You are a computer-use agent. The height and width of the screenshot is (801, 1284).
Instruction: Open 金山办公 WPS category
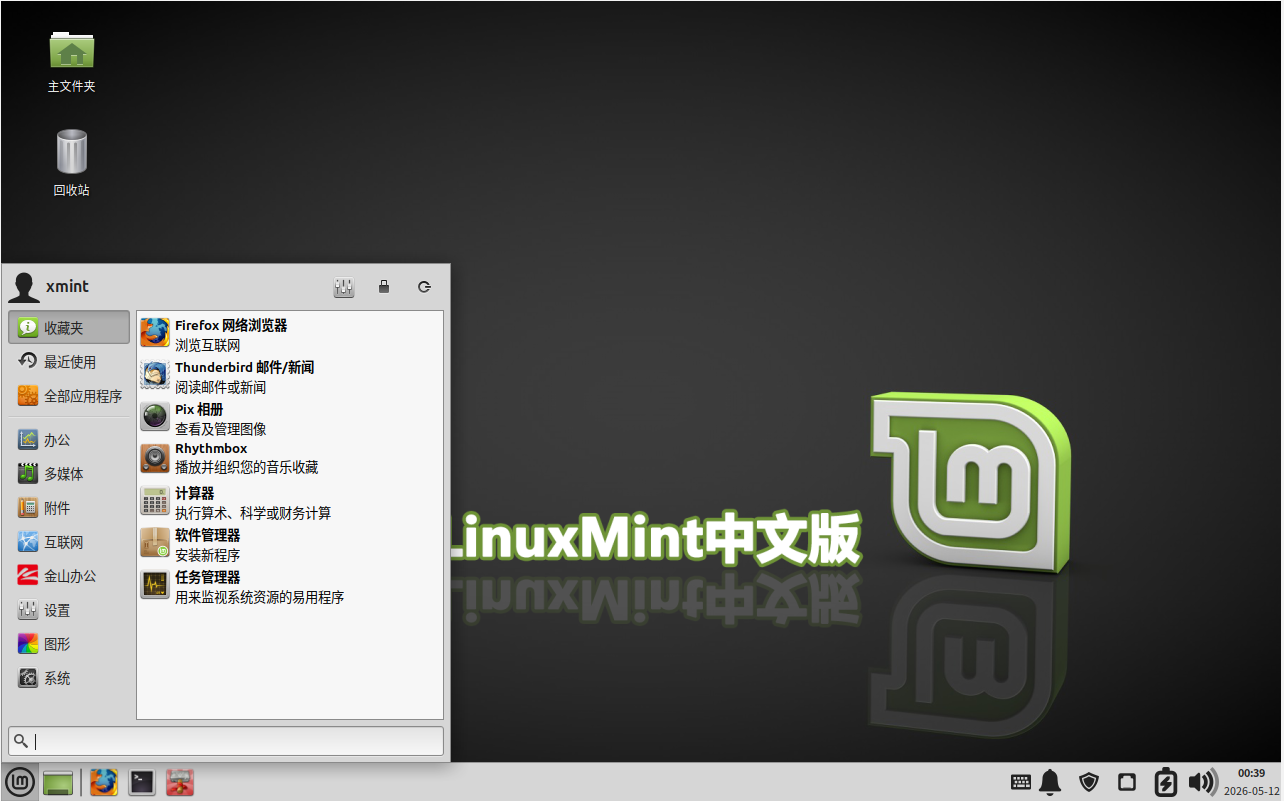click(x=69, y=576)
